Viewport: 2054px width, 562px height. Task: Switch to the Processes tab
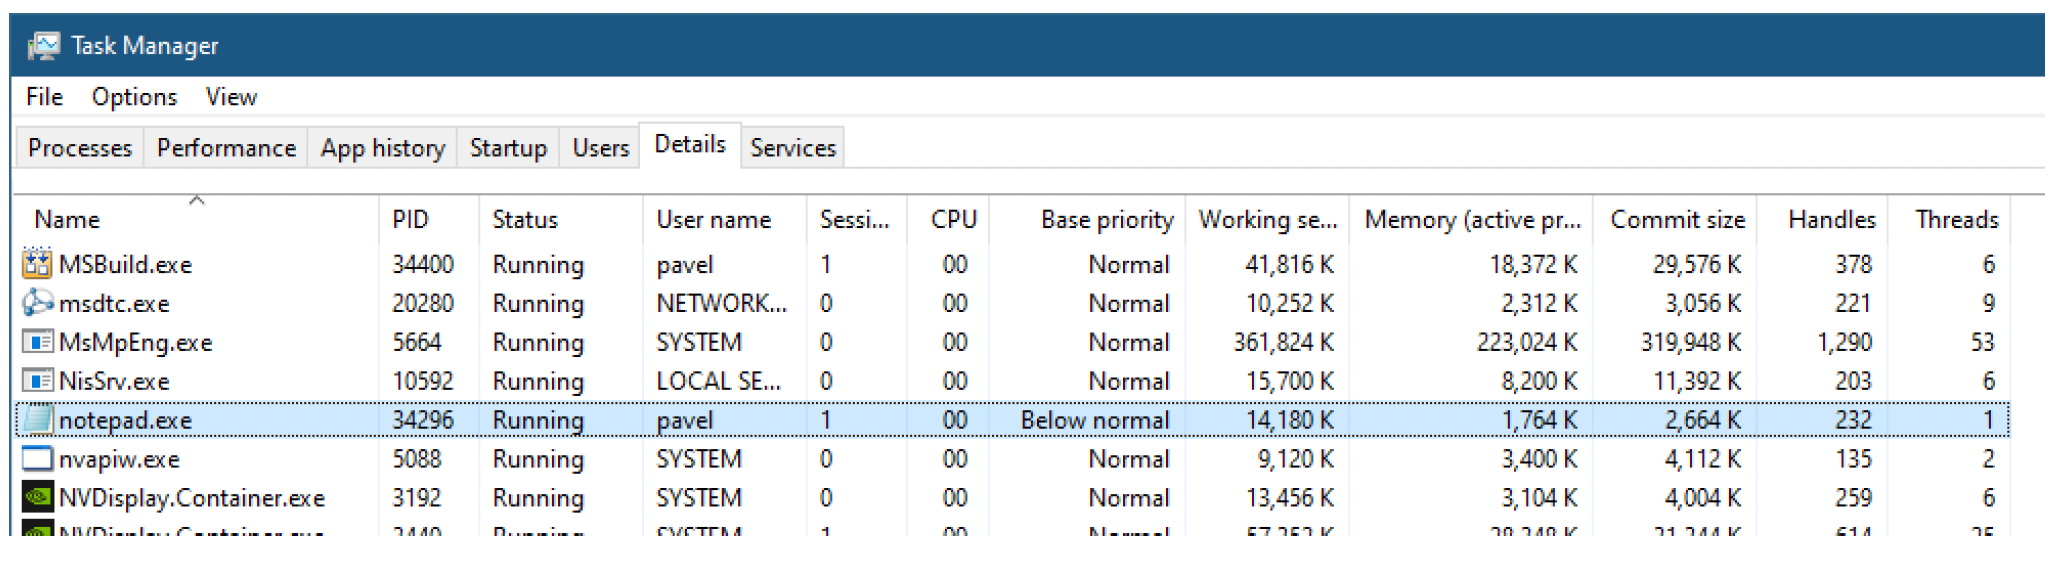80,148
